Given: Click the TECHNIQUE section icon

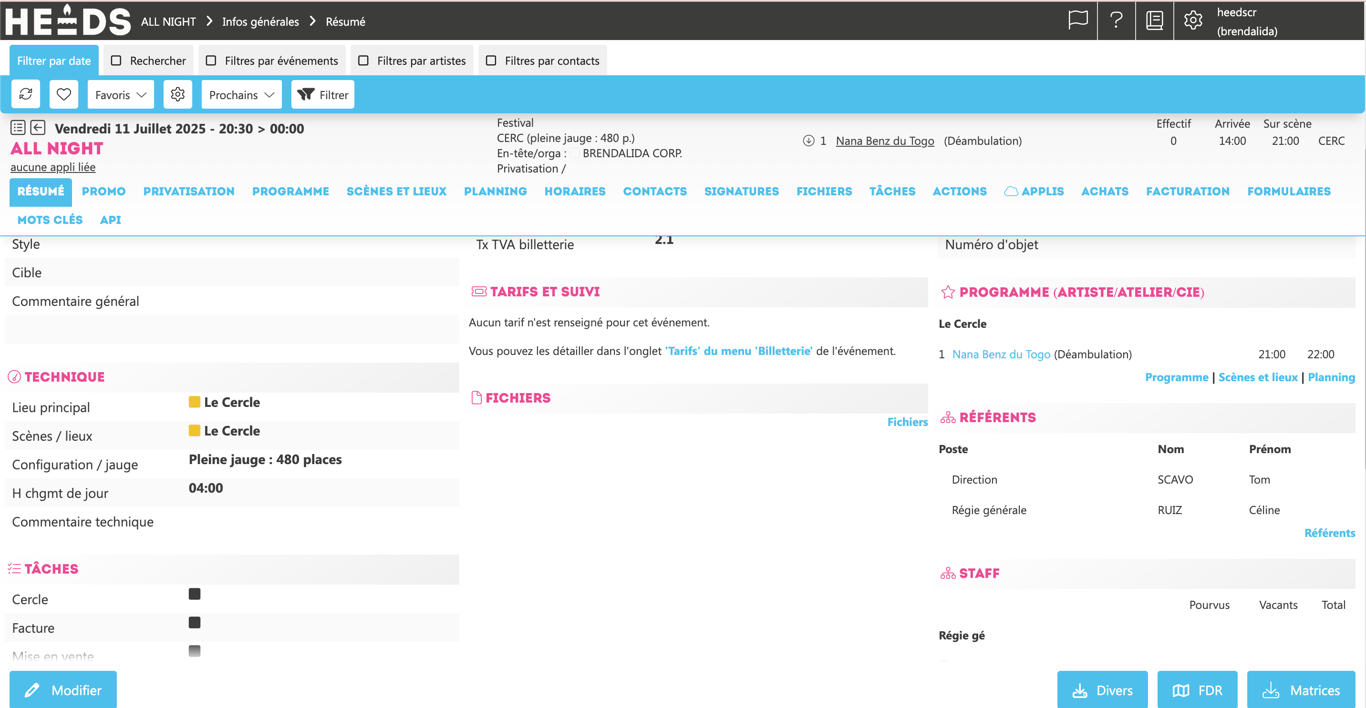Looking at the screenshot, I should tap(14, 377).
